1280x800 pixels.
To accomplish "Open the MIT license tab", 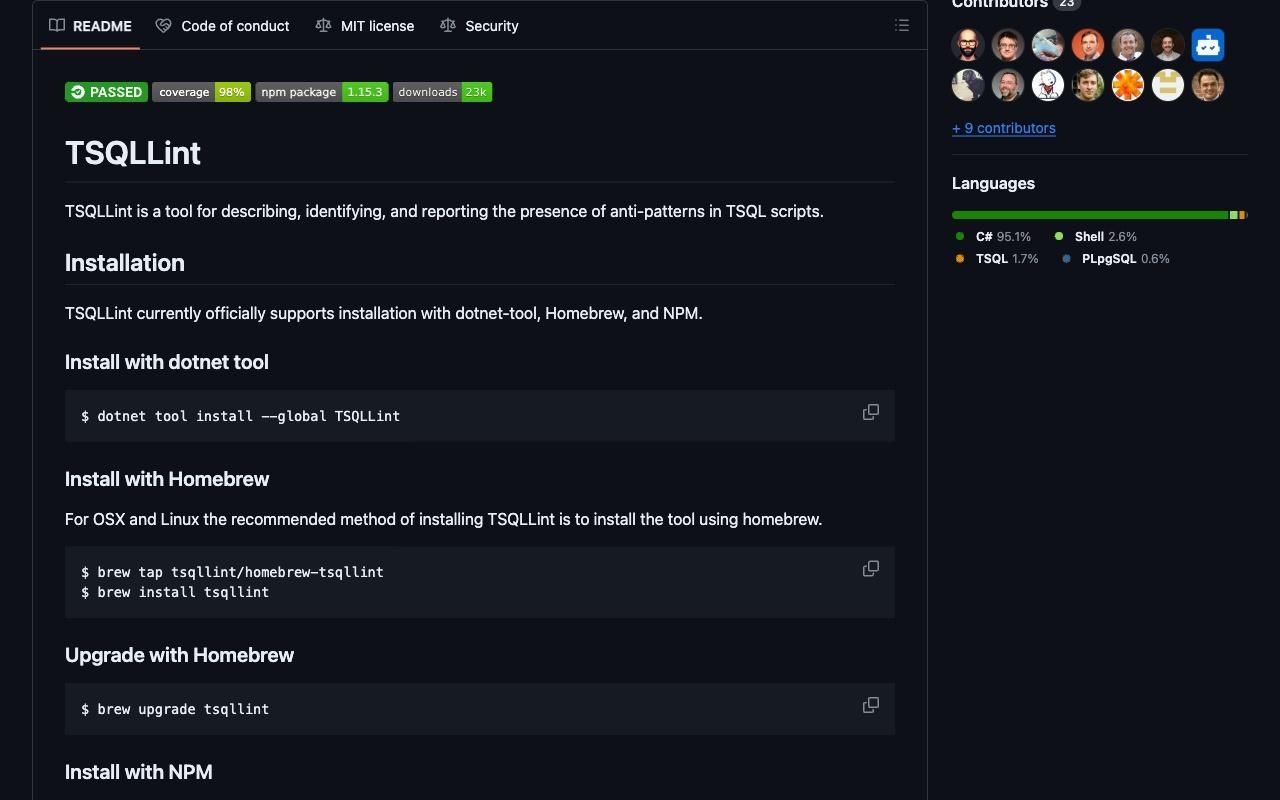I will point(365,26).
